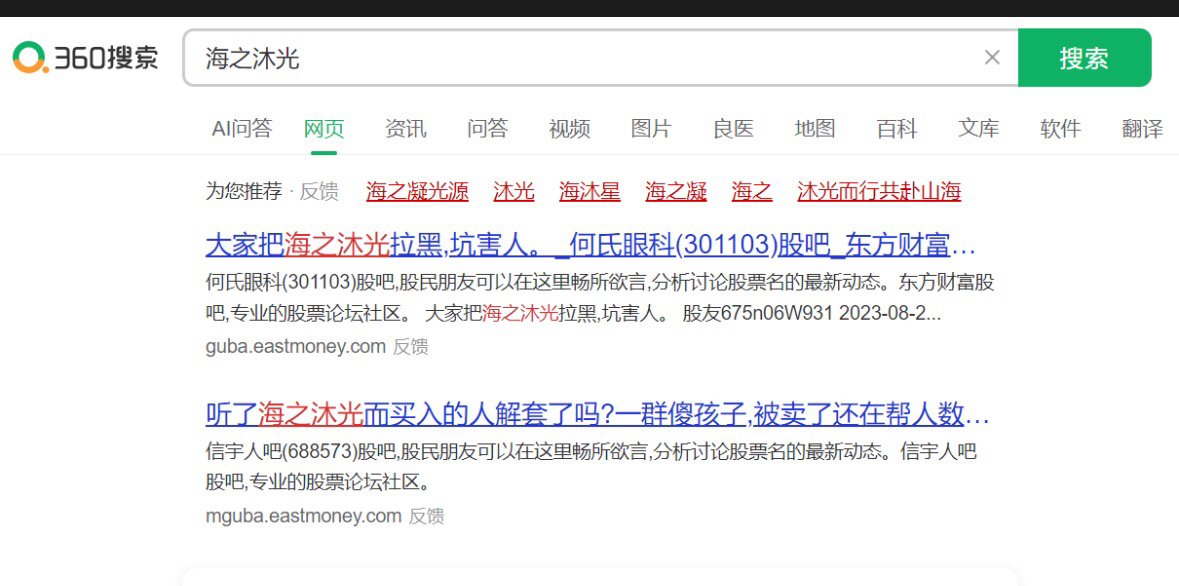Switch to the 资讯 tab
The image size is (1179, 586).
click(406, 129)
